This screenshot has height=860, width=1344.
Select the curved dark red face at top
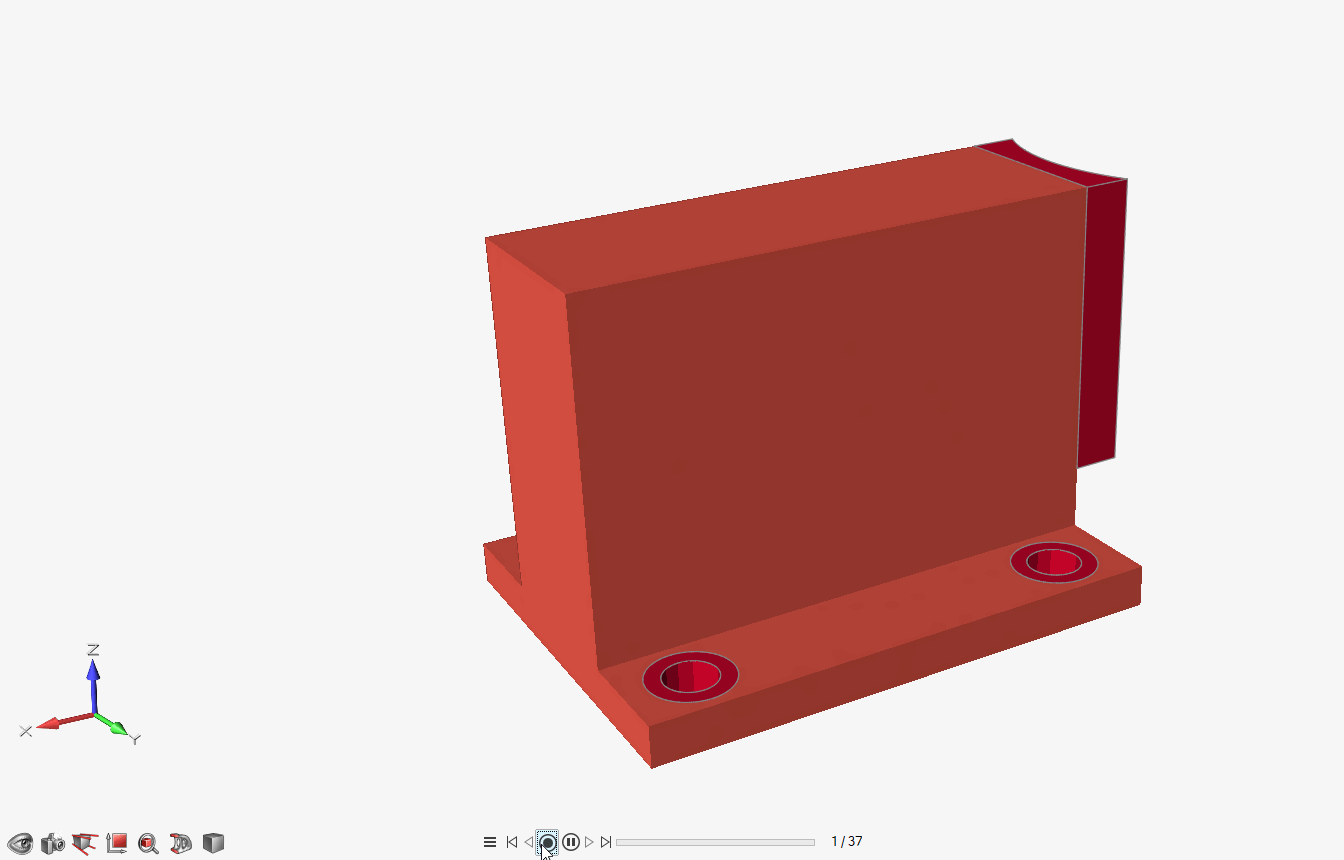pos(1048,163)
